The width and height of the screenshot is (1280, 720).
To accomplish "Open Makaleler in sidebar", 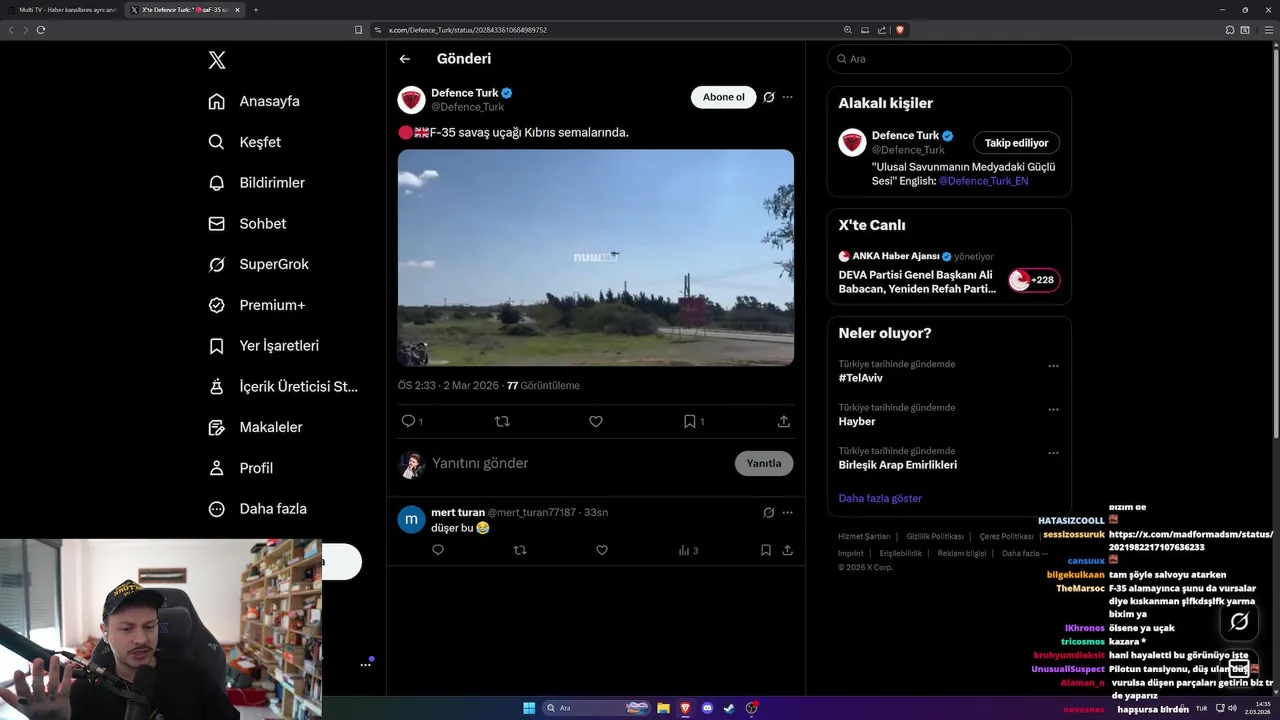I will (255, 427).
